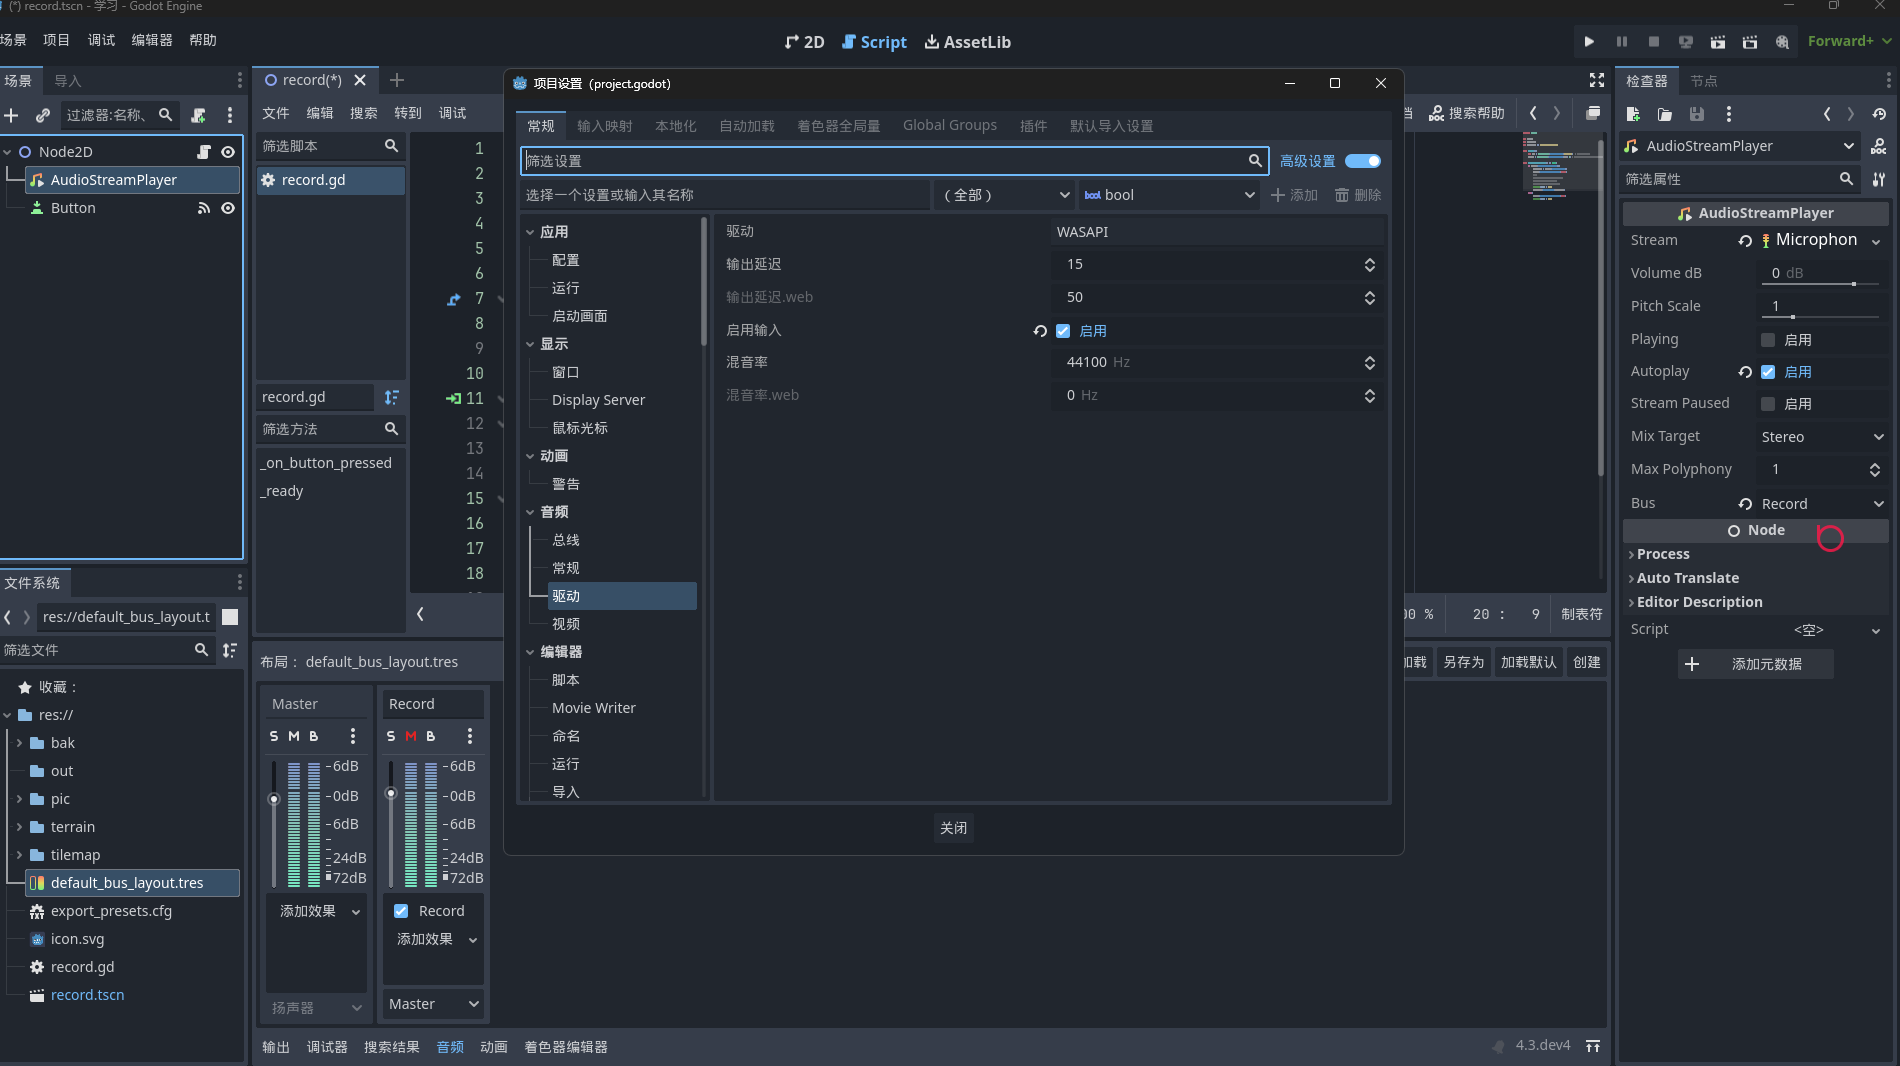Open the Mix Target Stereo dropdown
The height and width of the screenshot is (1066, 1900).
pos(1822,437)
